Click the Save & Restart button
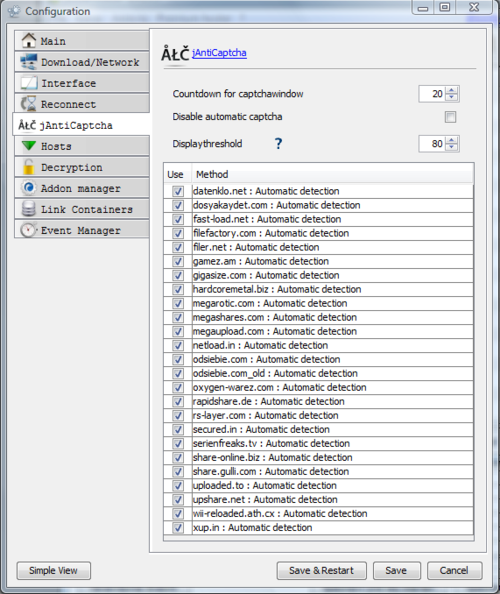The width and height of the screenshot is (500, 594). [322, 571]
